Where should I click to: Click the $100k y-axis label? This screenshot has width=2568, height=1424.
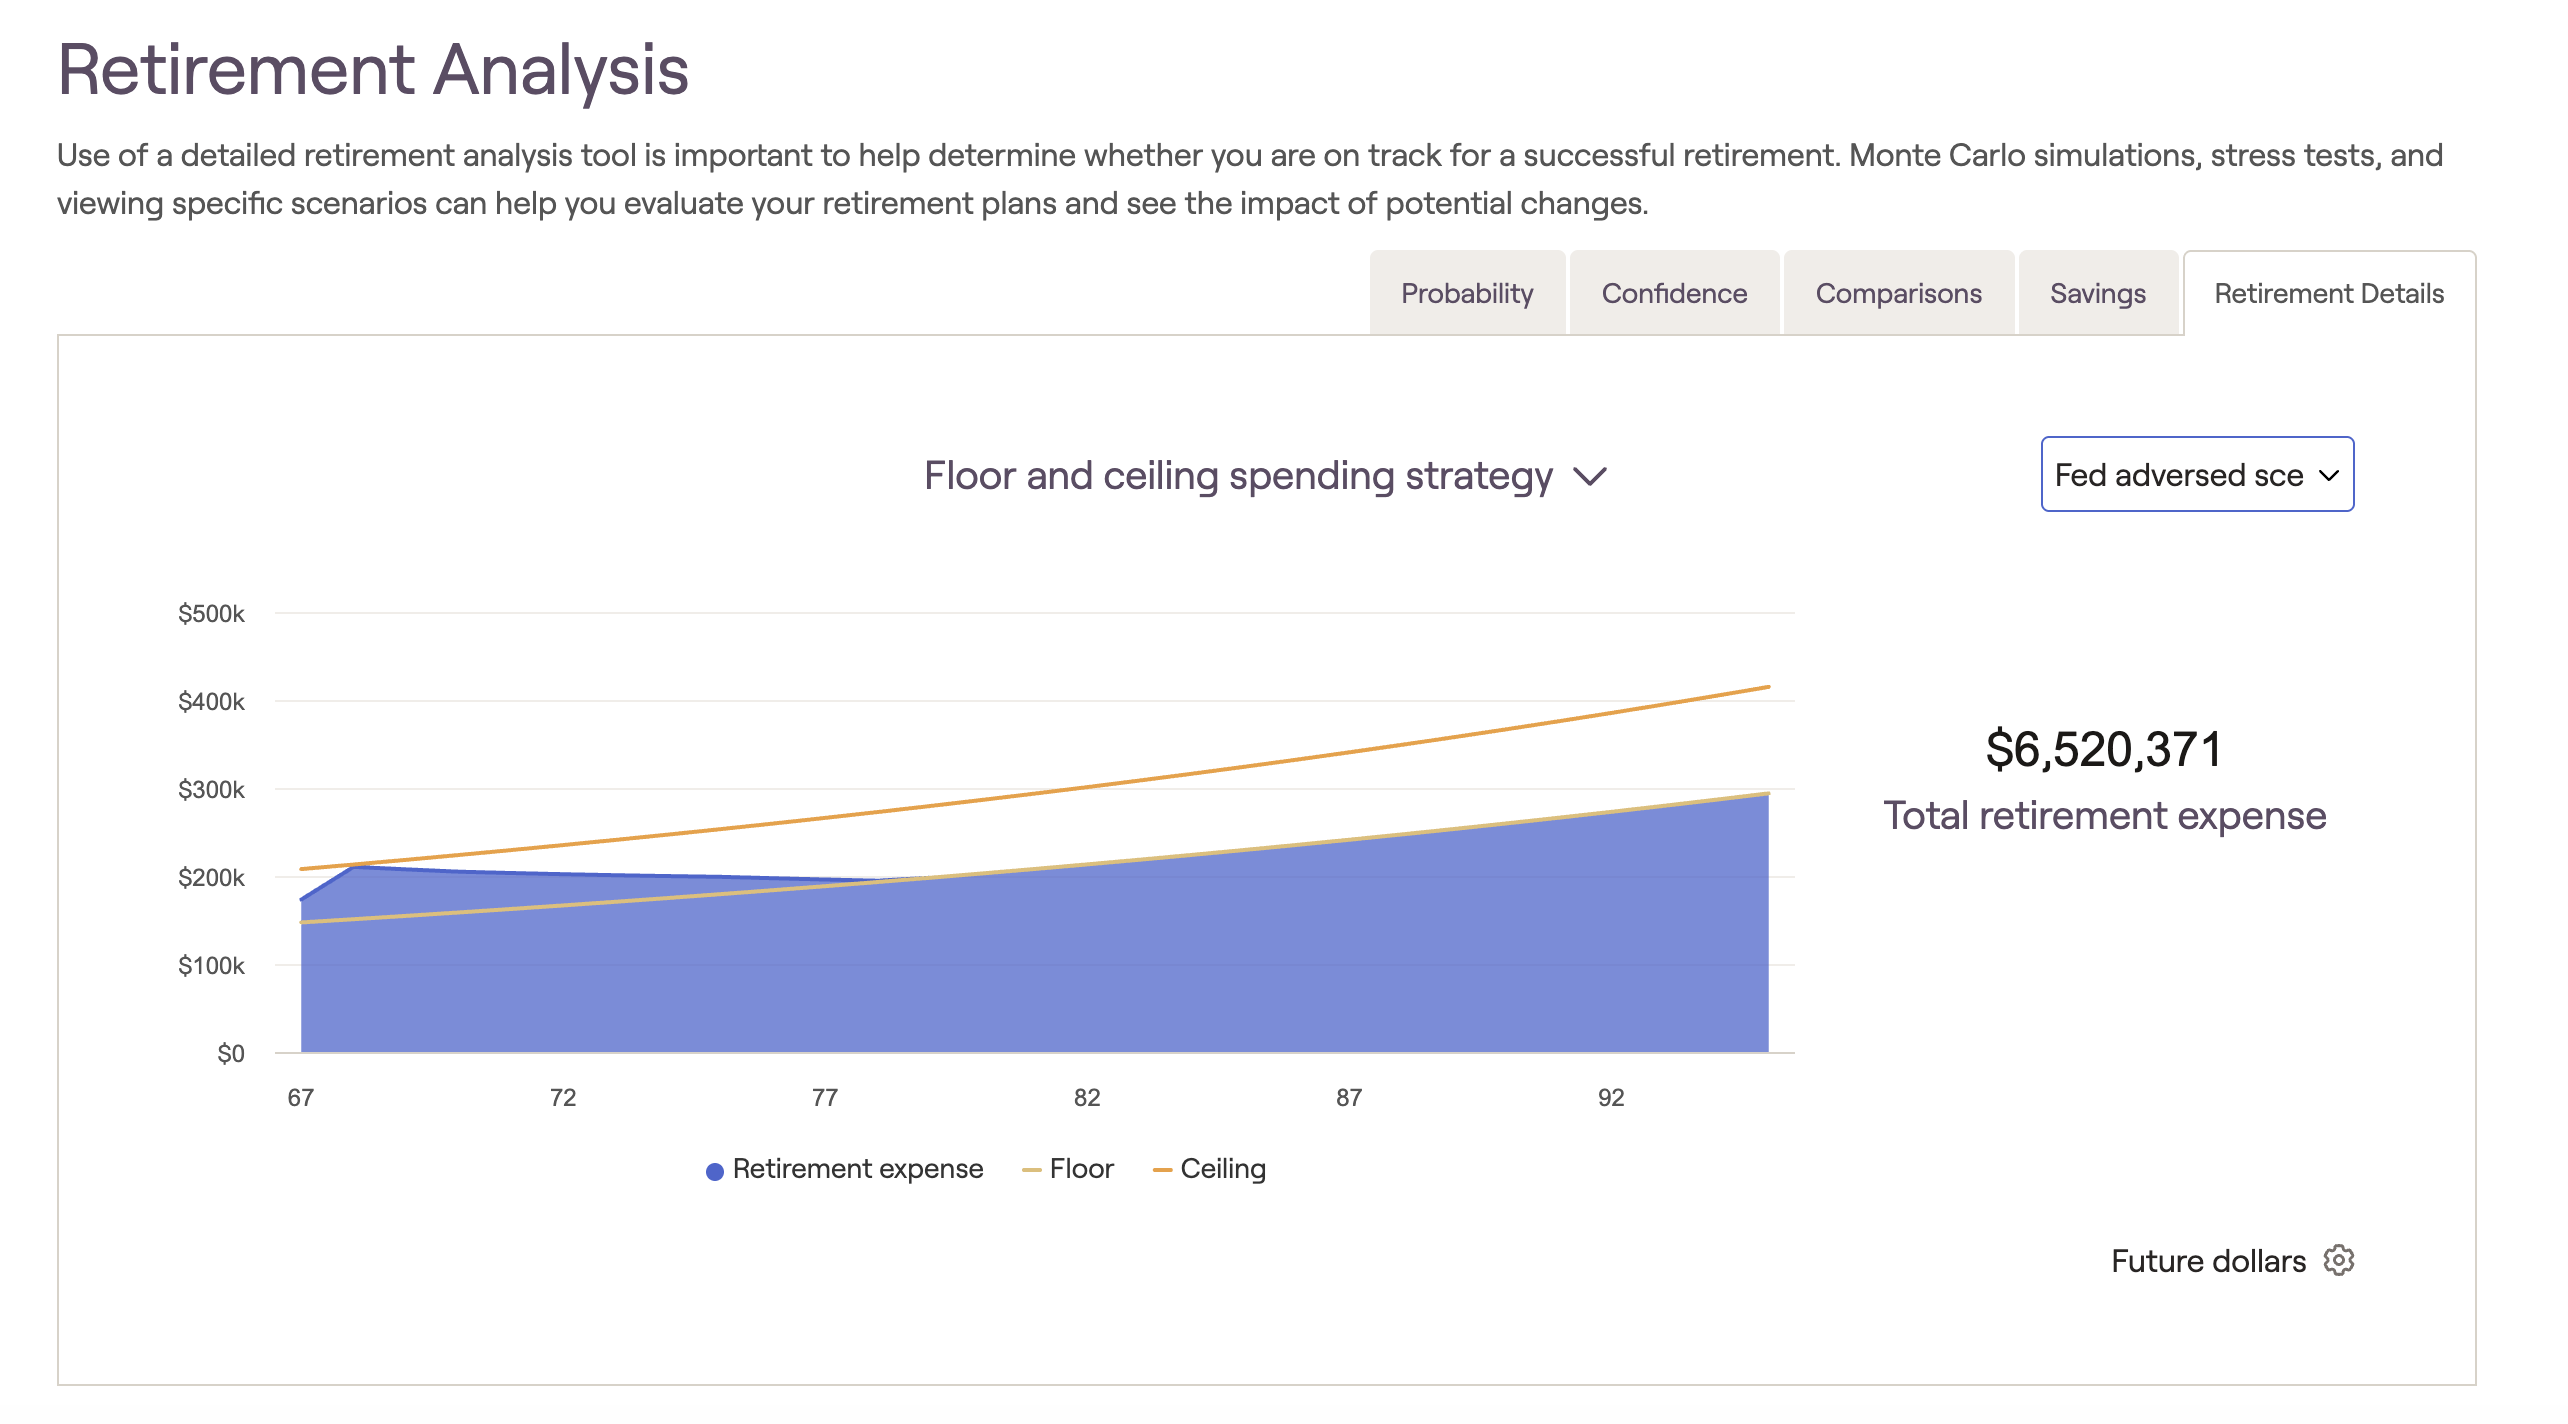(211, 965)
